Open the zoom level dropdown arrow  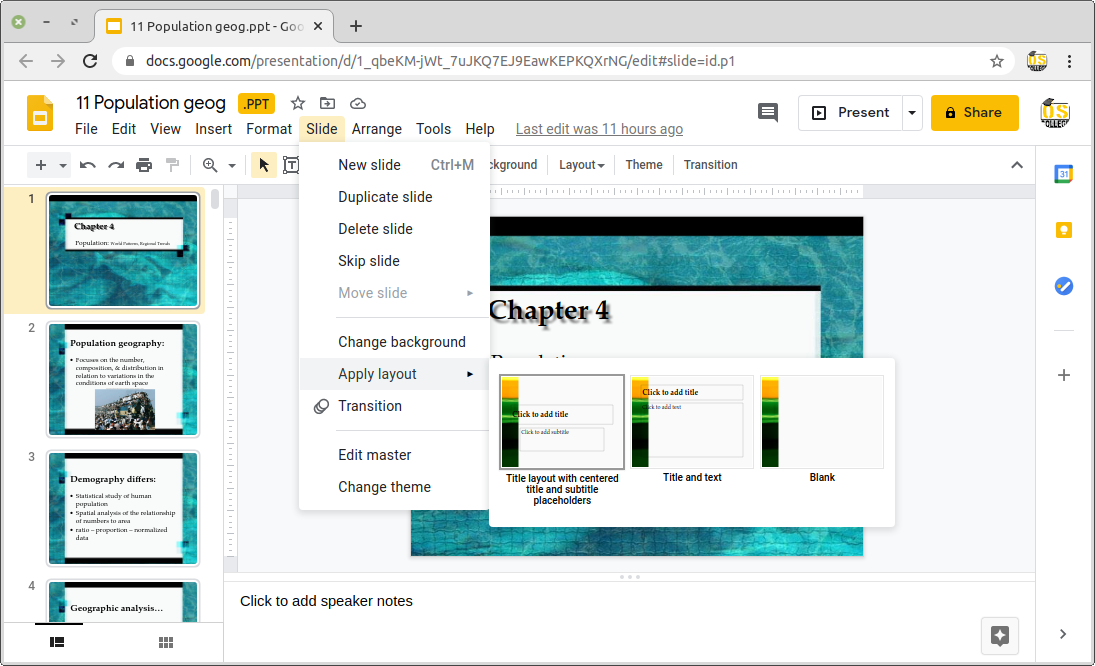(232, 165)
